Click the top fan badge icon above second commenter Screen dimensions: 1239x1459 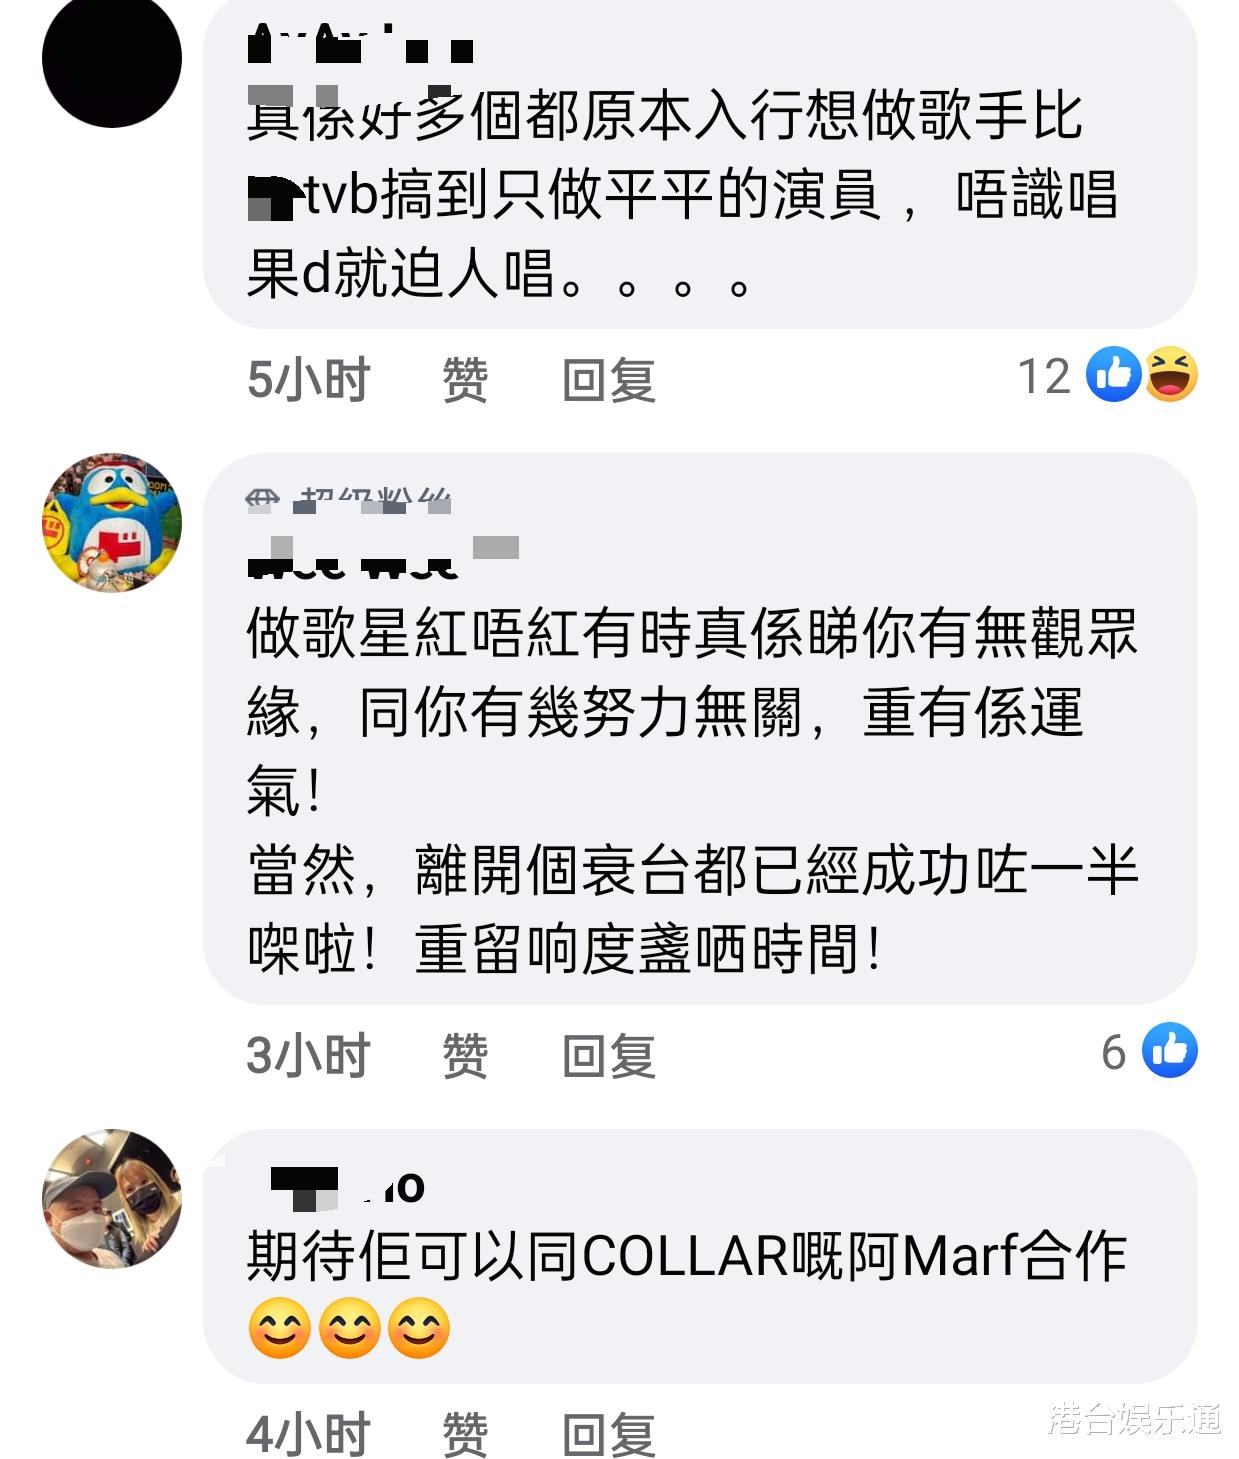tap(262, 500)
